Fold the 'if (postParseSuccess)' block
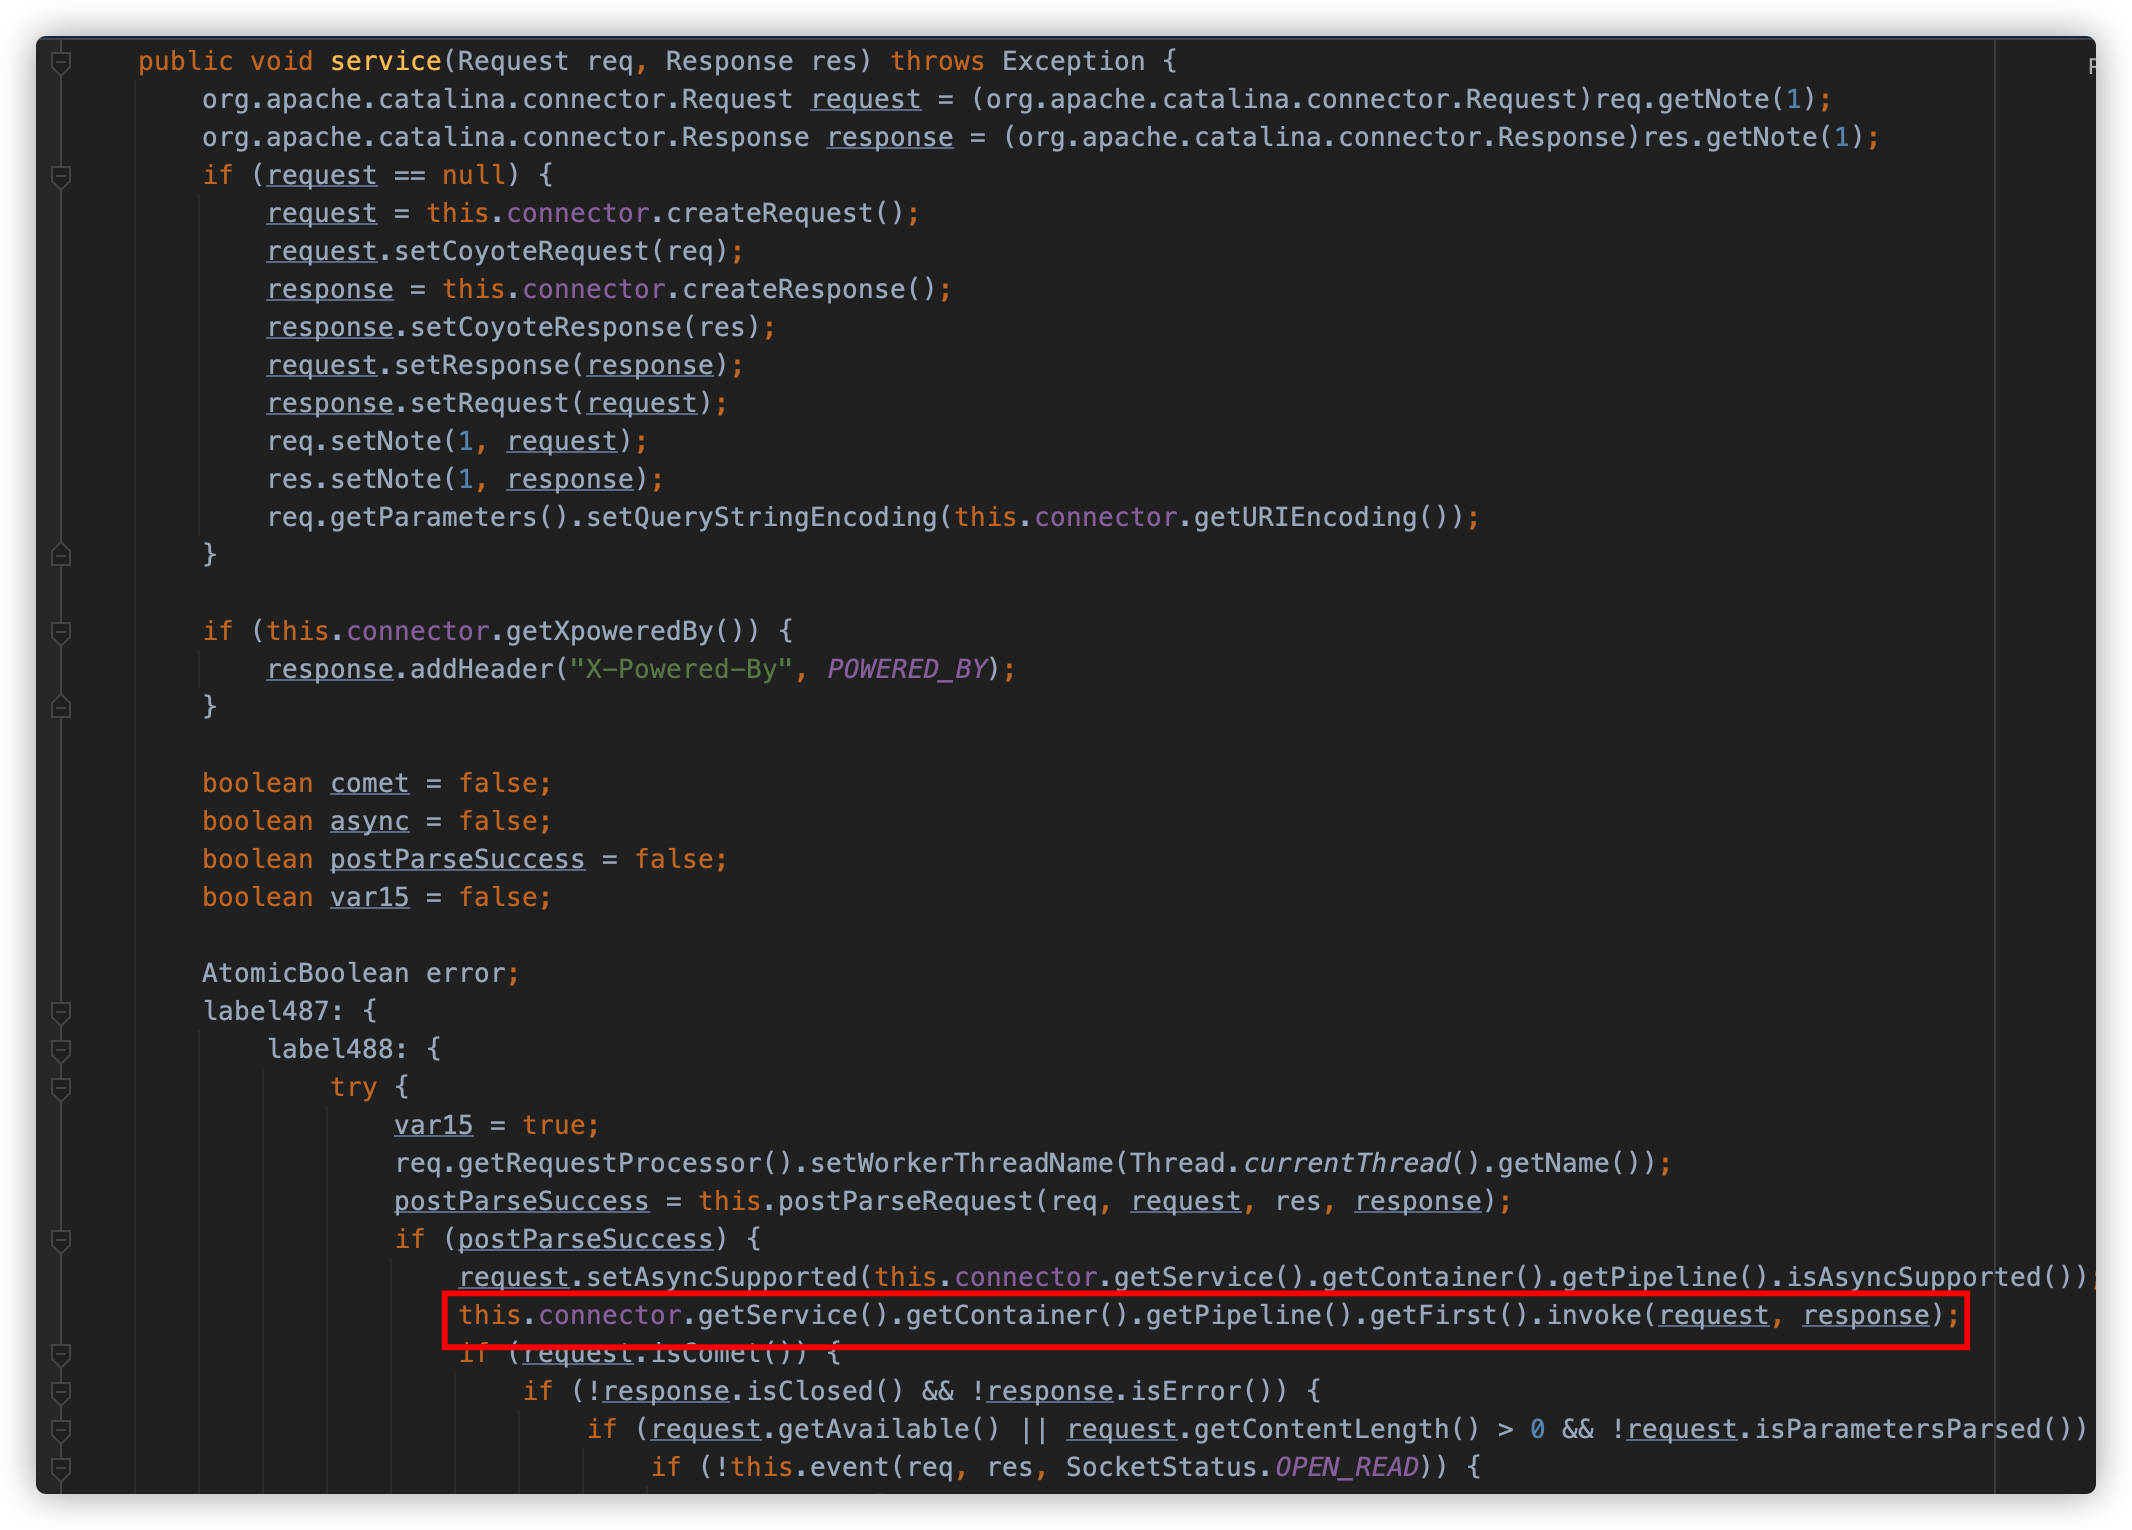The image size is (2132, 1530). pyautogui.click(x=61, y=1241)
